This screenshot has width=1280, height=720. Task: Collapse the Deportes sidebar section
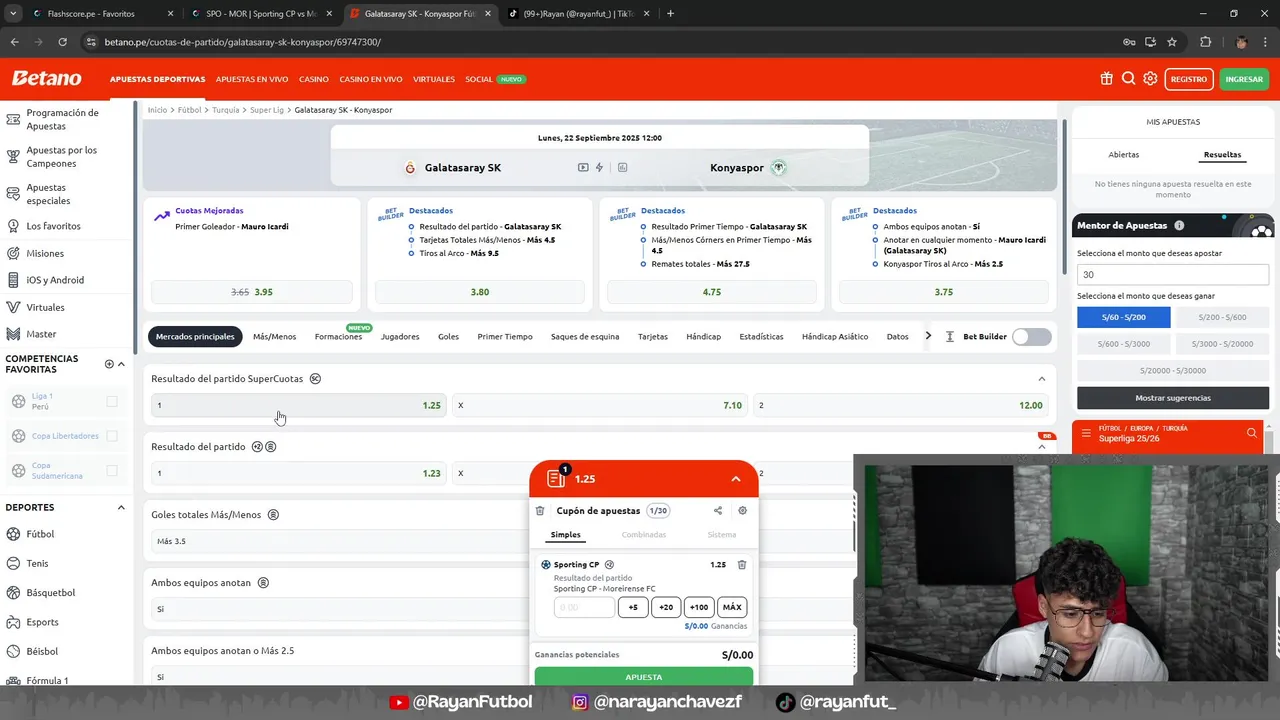click(122, 508)
